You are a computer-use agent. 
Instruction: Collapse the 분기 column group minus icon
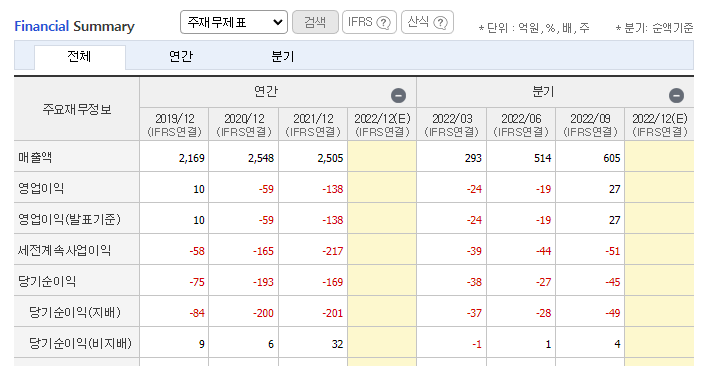click(676, 95)
